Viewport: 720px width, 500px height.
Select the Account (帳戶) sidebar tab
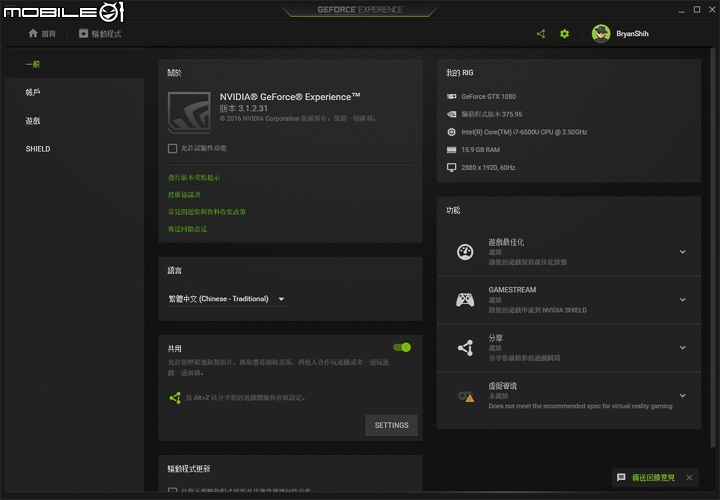coord(74,92)
